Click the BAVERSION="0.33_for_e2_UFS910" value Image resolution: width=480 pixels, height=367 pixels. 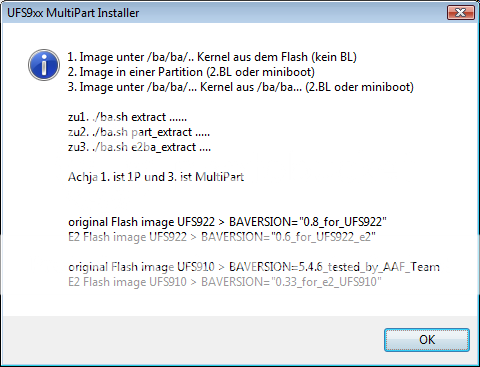(x=291, y=282)
